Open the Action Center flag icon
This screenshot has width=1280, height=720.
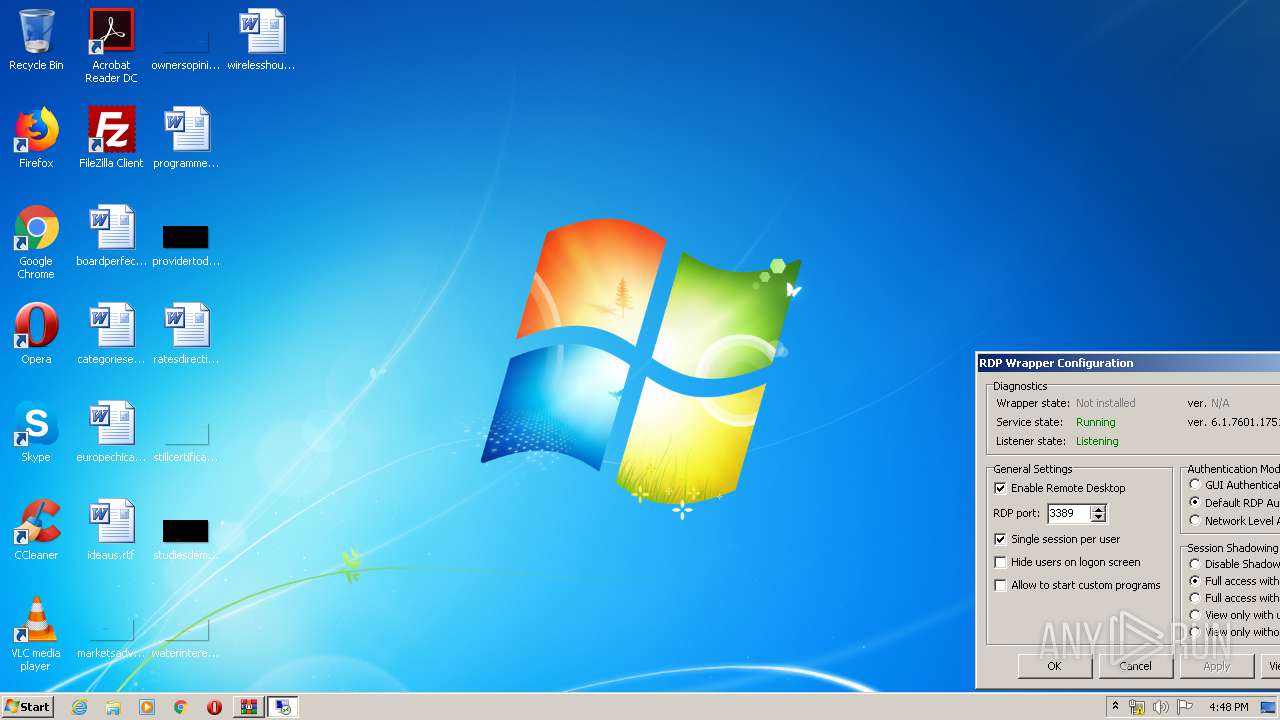point(1185,707)
